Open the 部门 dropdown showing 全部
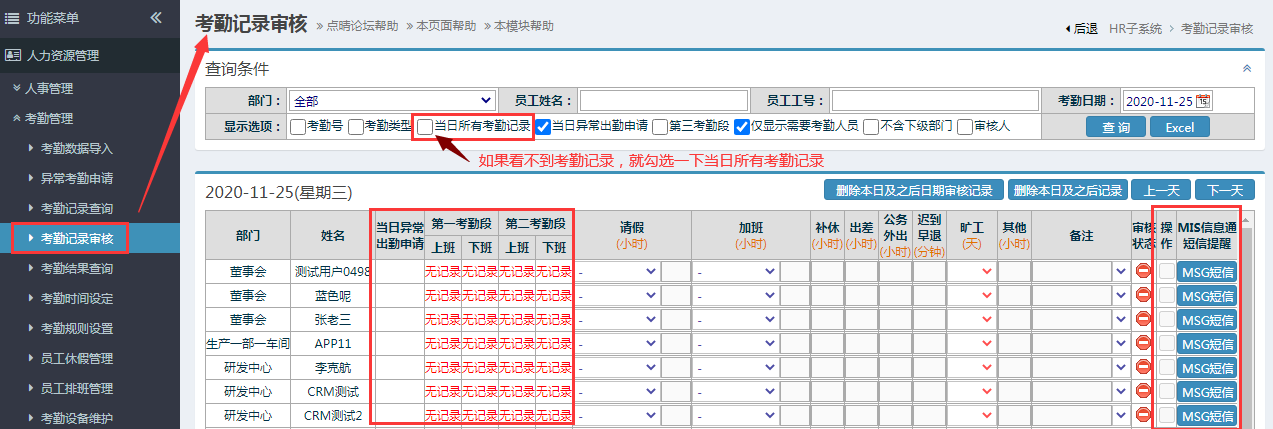This screenshot has width=1273, height=429. click(x=391, y=101)
